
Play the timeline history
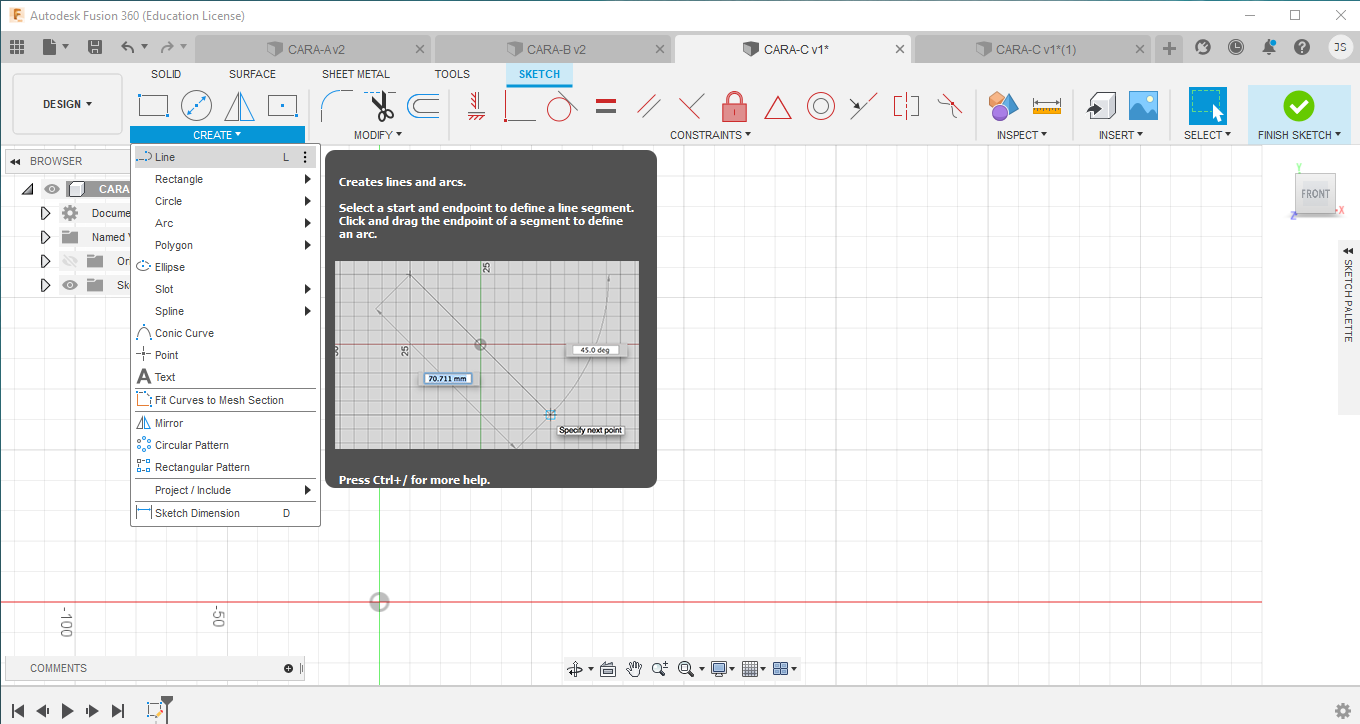[67, 711]
